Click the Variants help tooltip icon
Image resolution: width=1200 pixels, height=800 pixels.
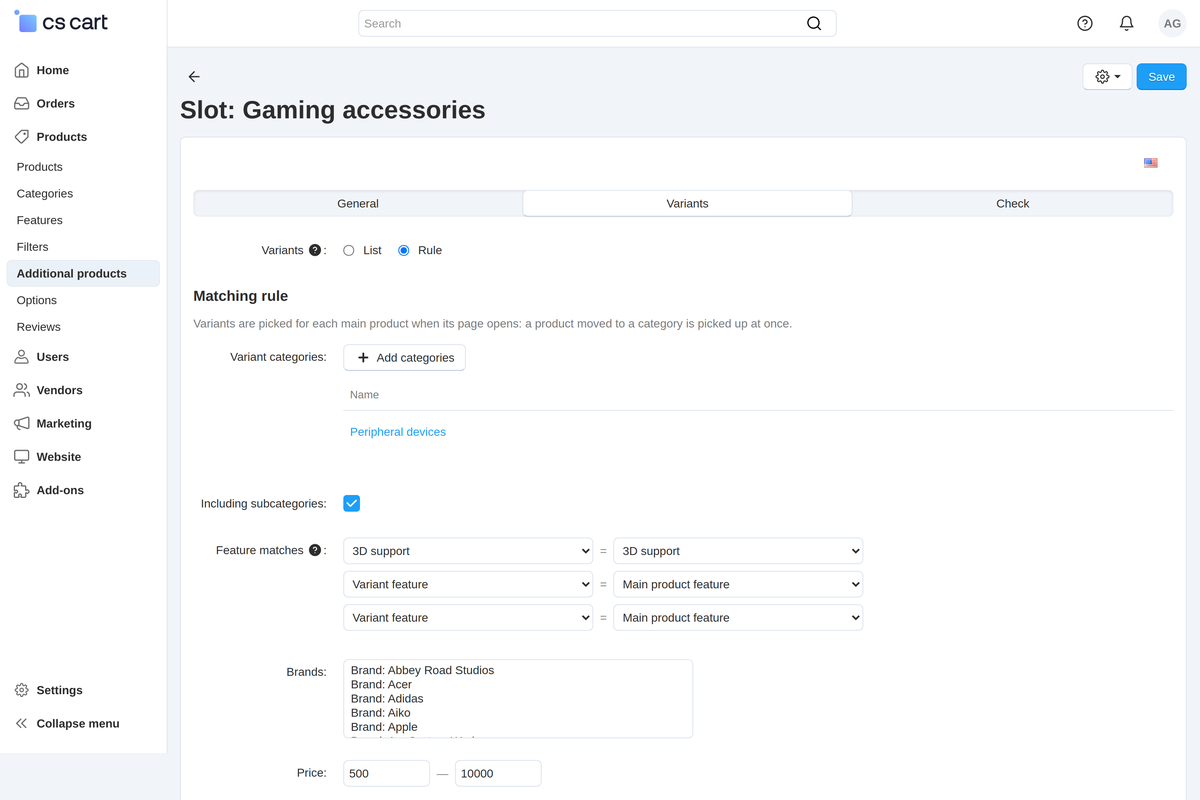point(315,250)
